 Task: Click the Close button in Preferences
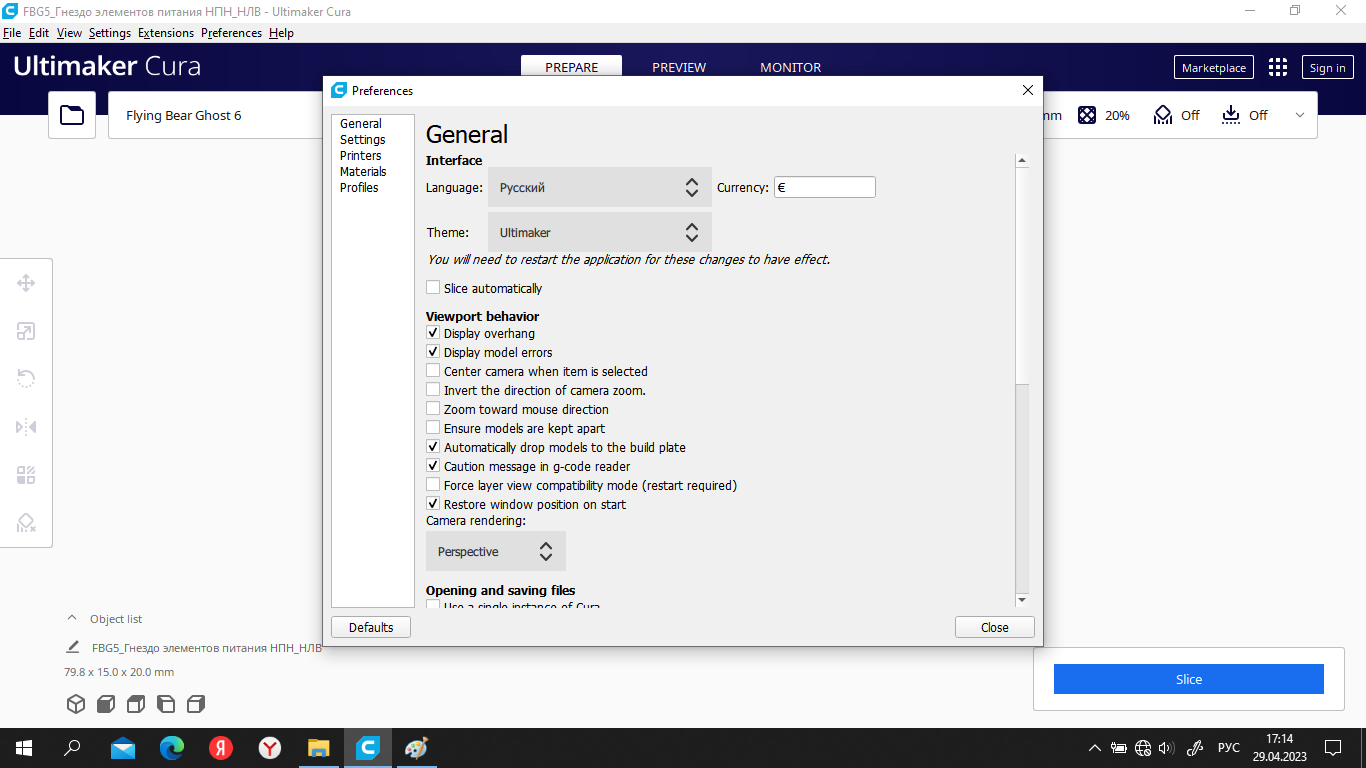click(995, 627)
